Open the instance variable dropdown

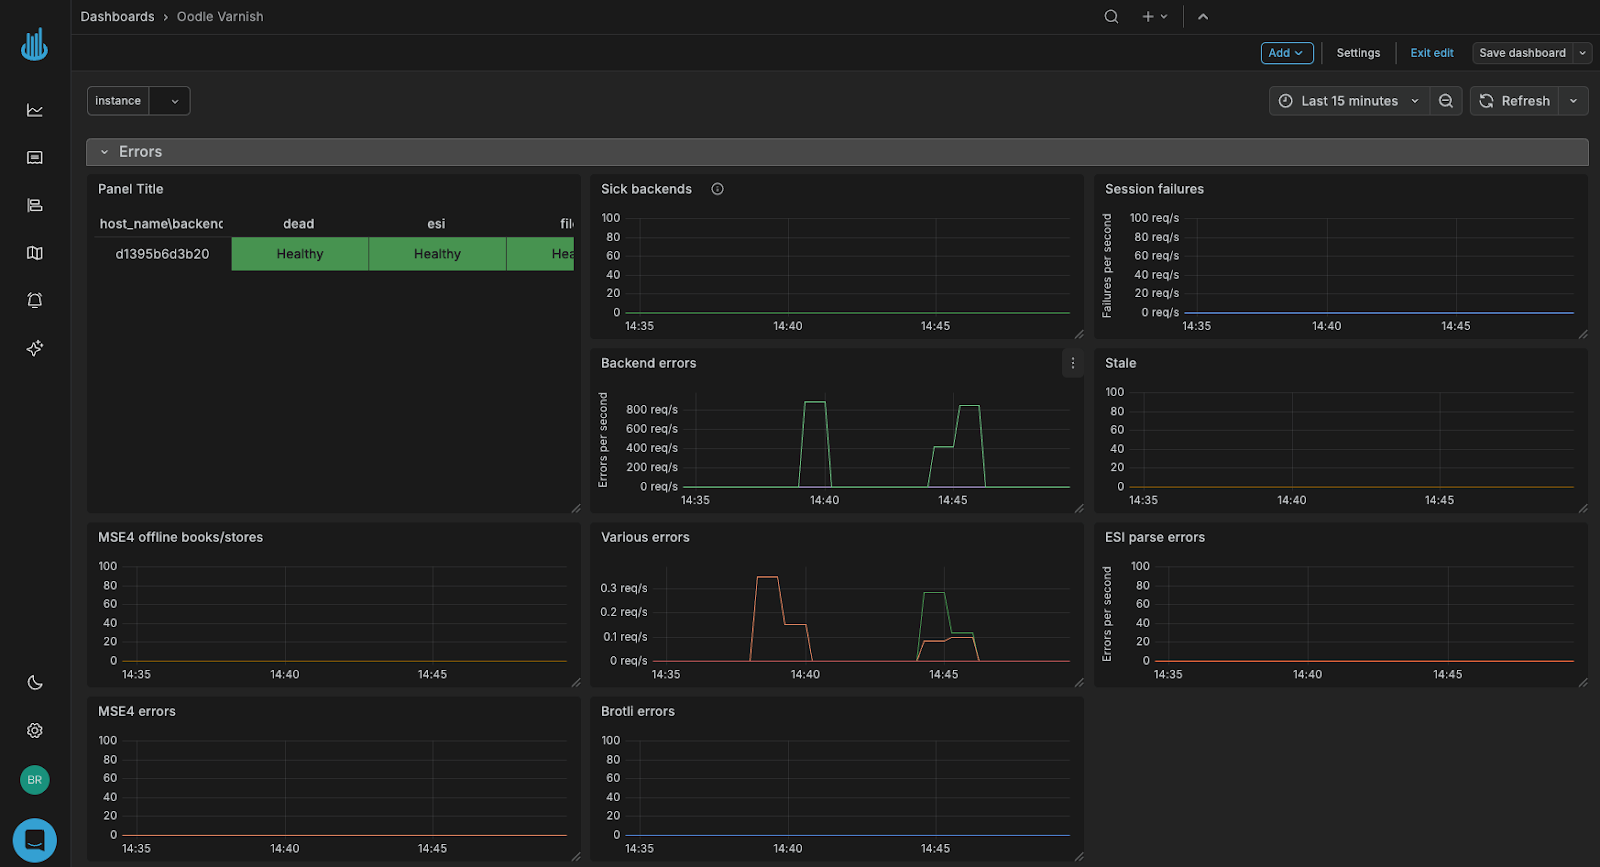point(170,101)
